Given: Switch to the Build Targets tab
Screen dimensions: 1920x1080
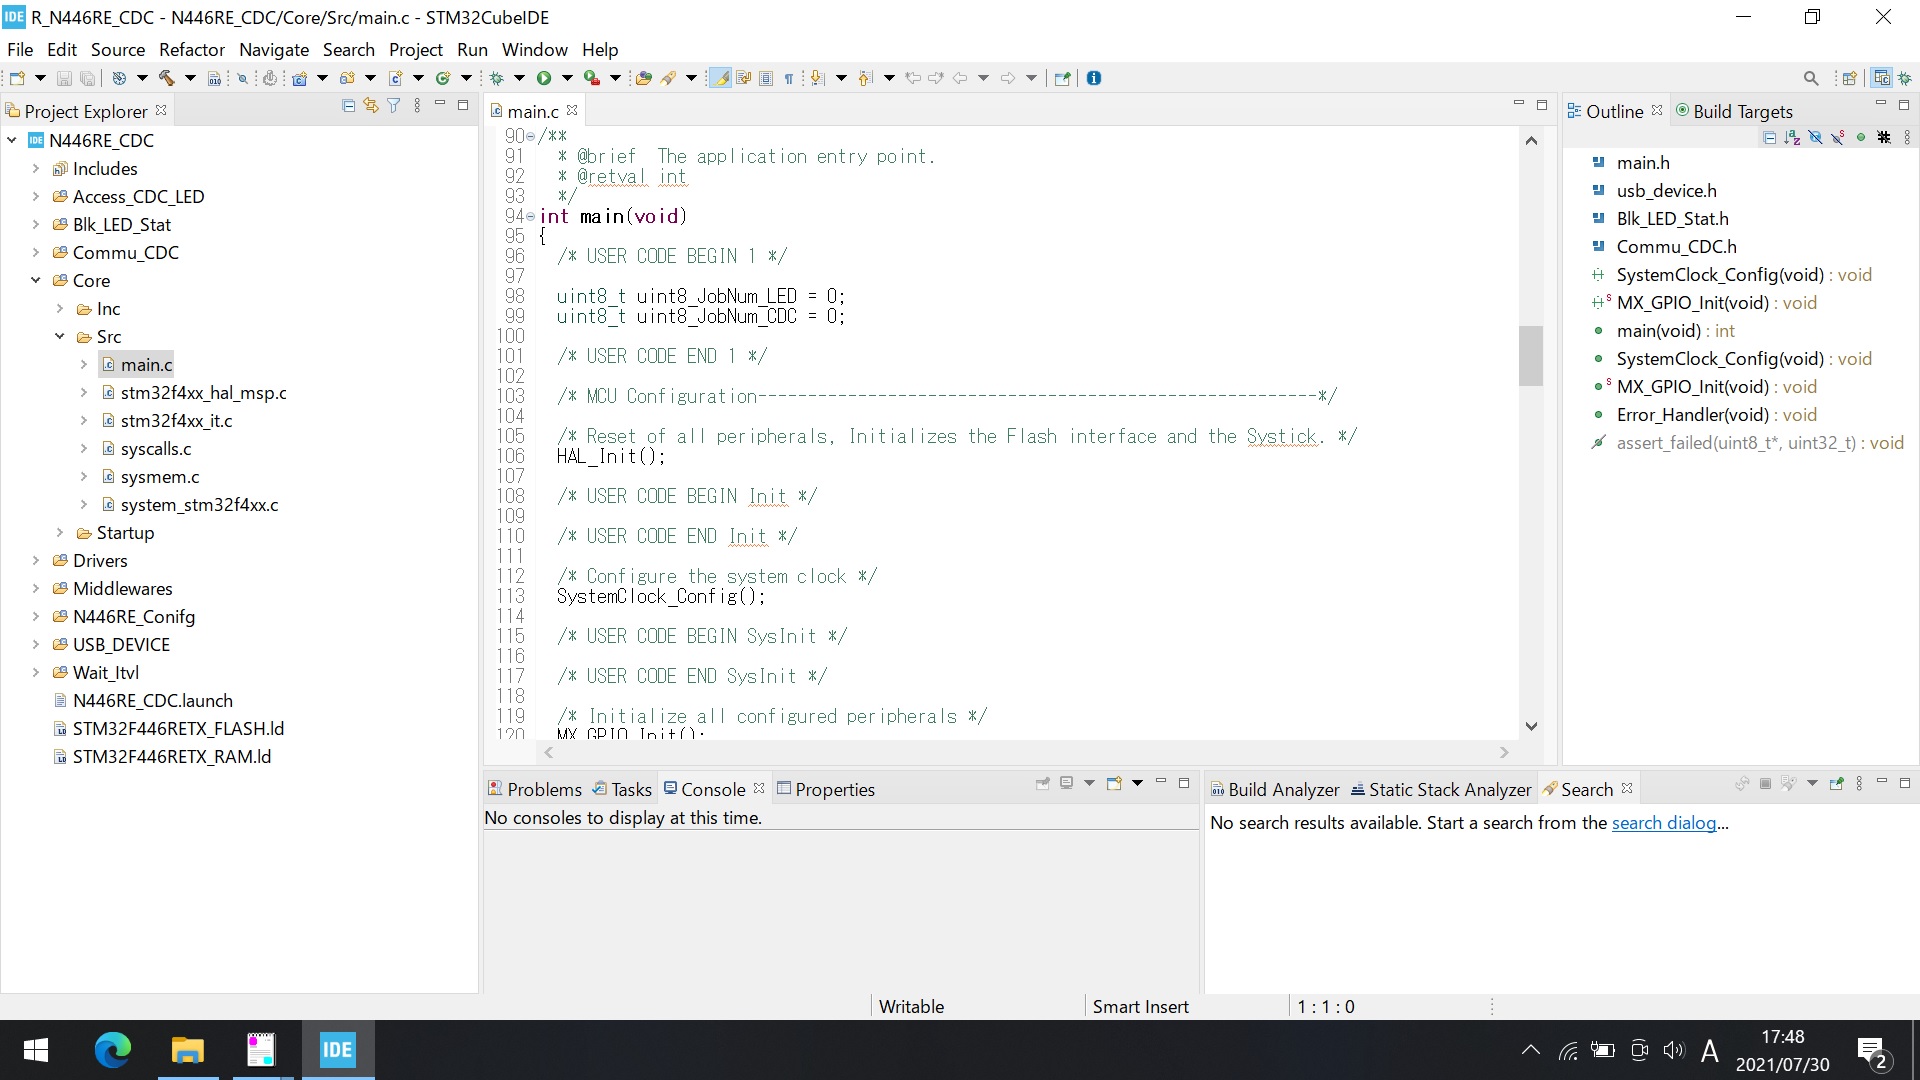Looking at the screenshot, I should pos(1733,111).
